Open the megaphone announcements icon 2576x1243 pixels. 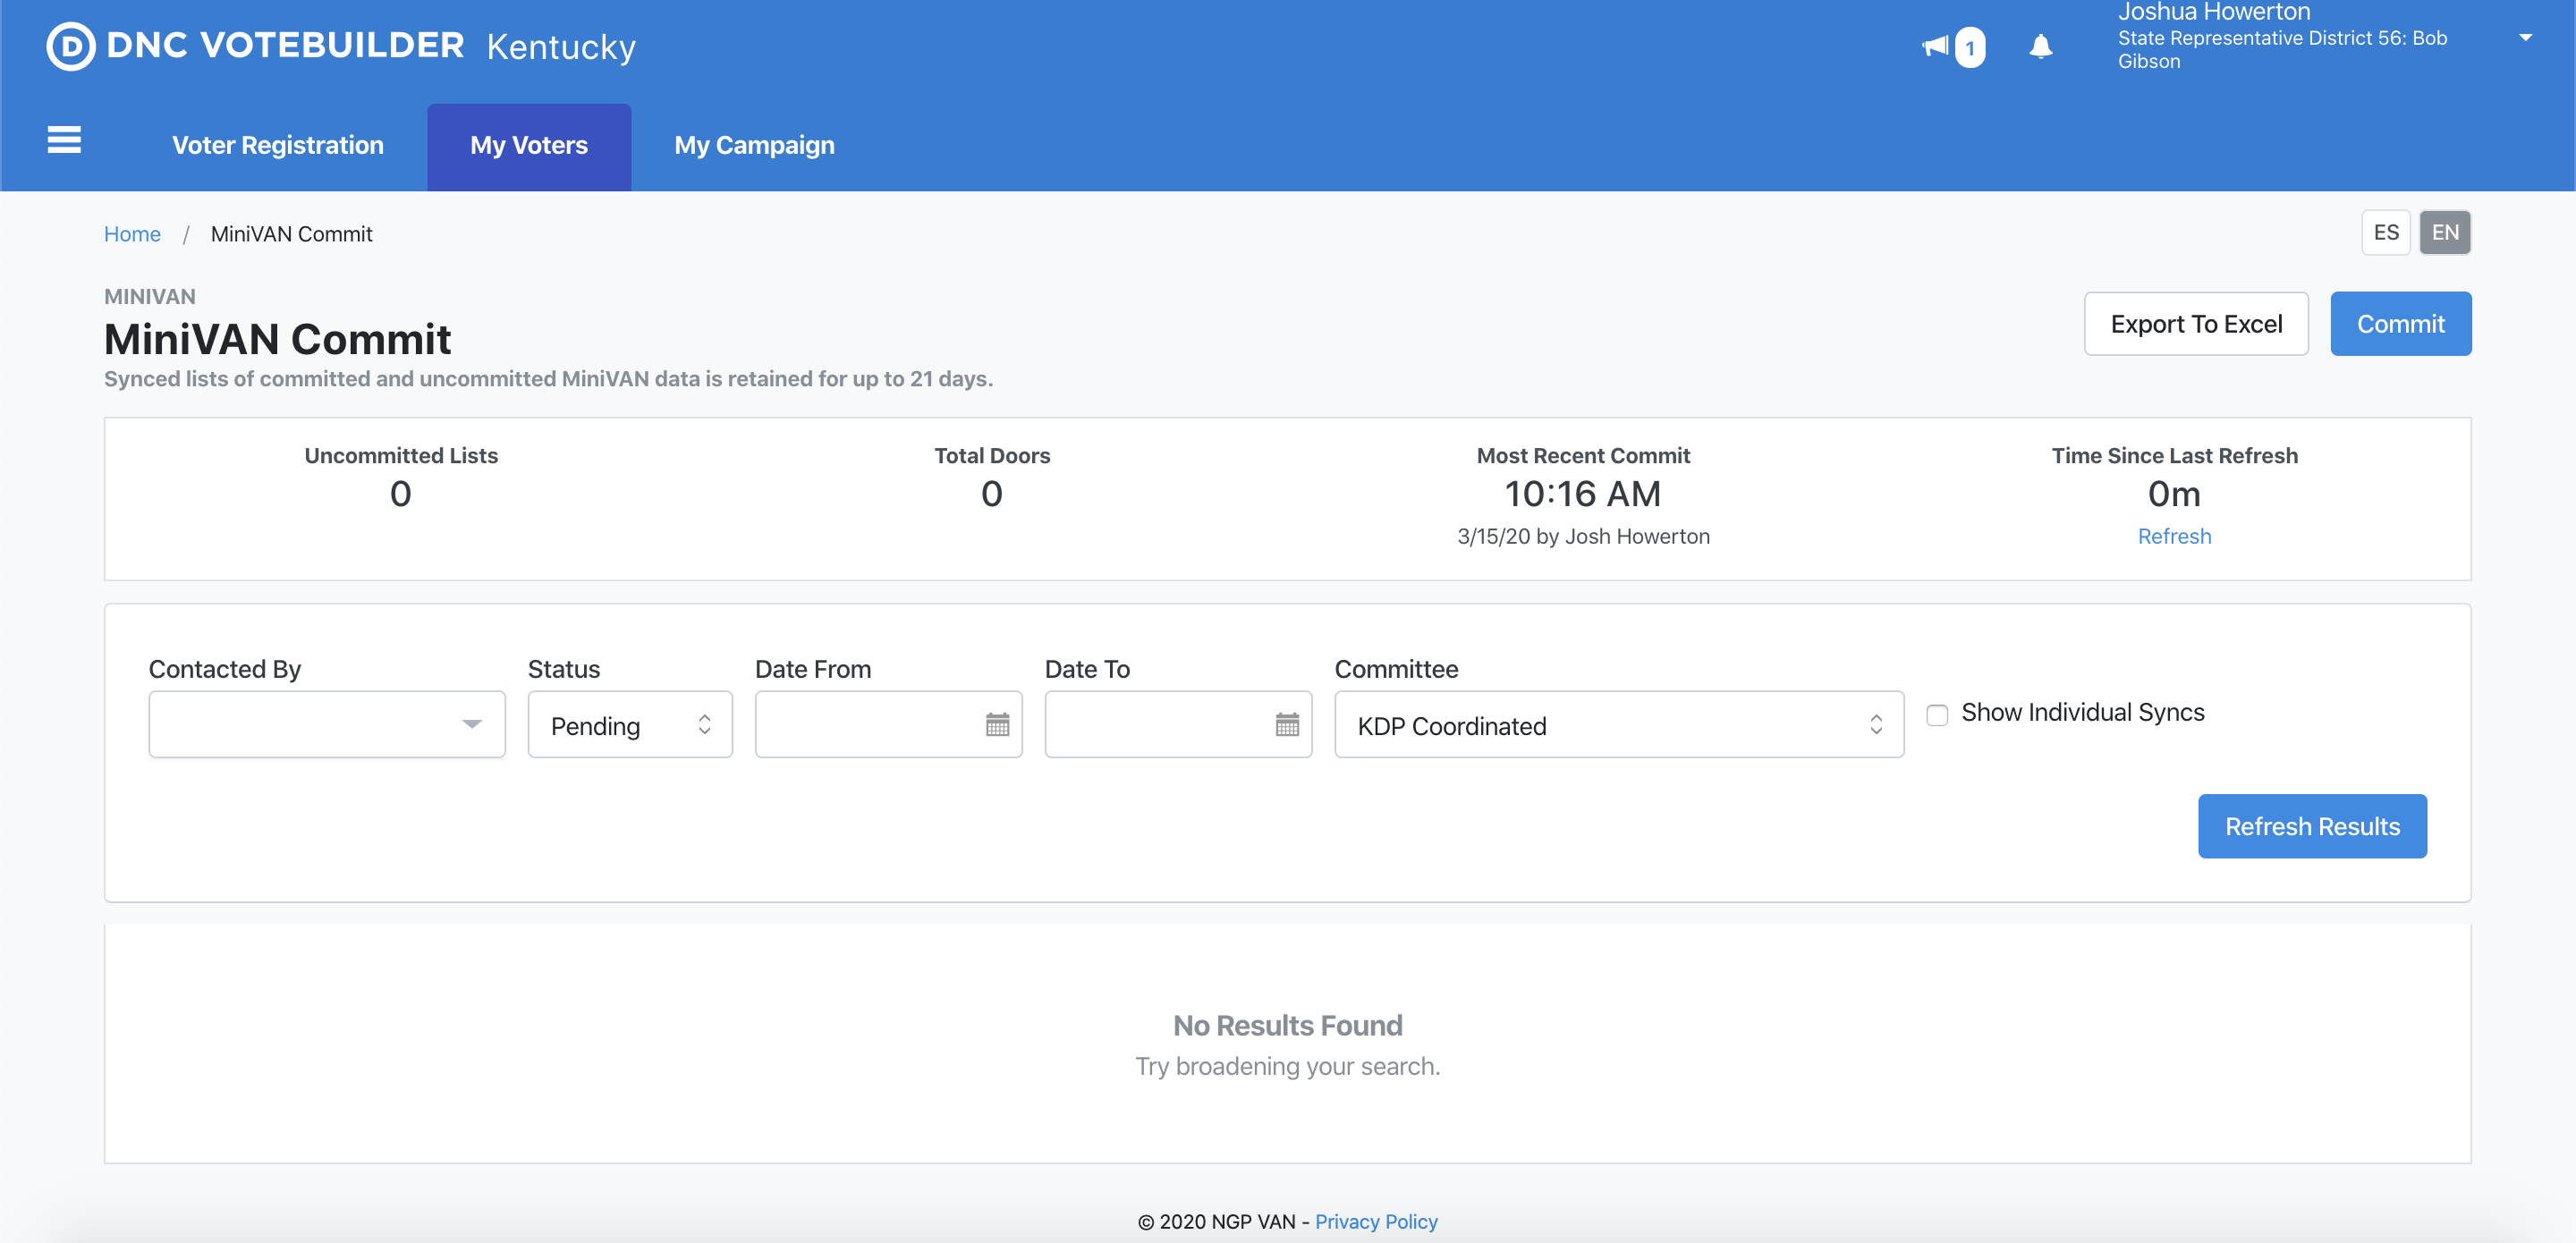1935,46
